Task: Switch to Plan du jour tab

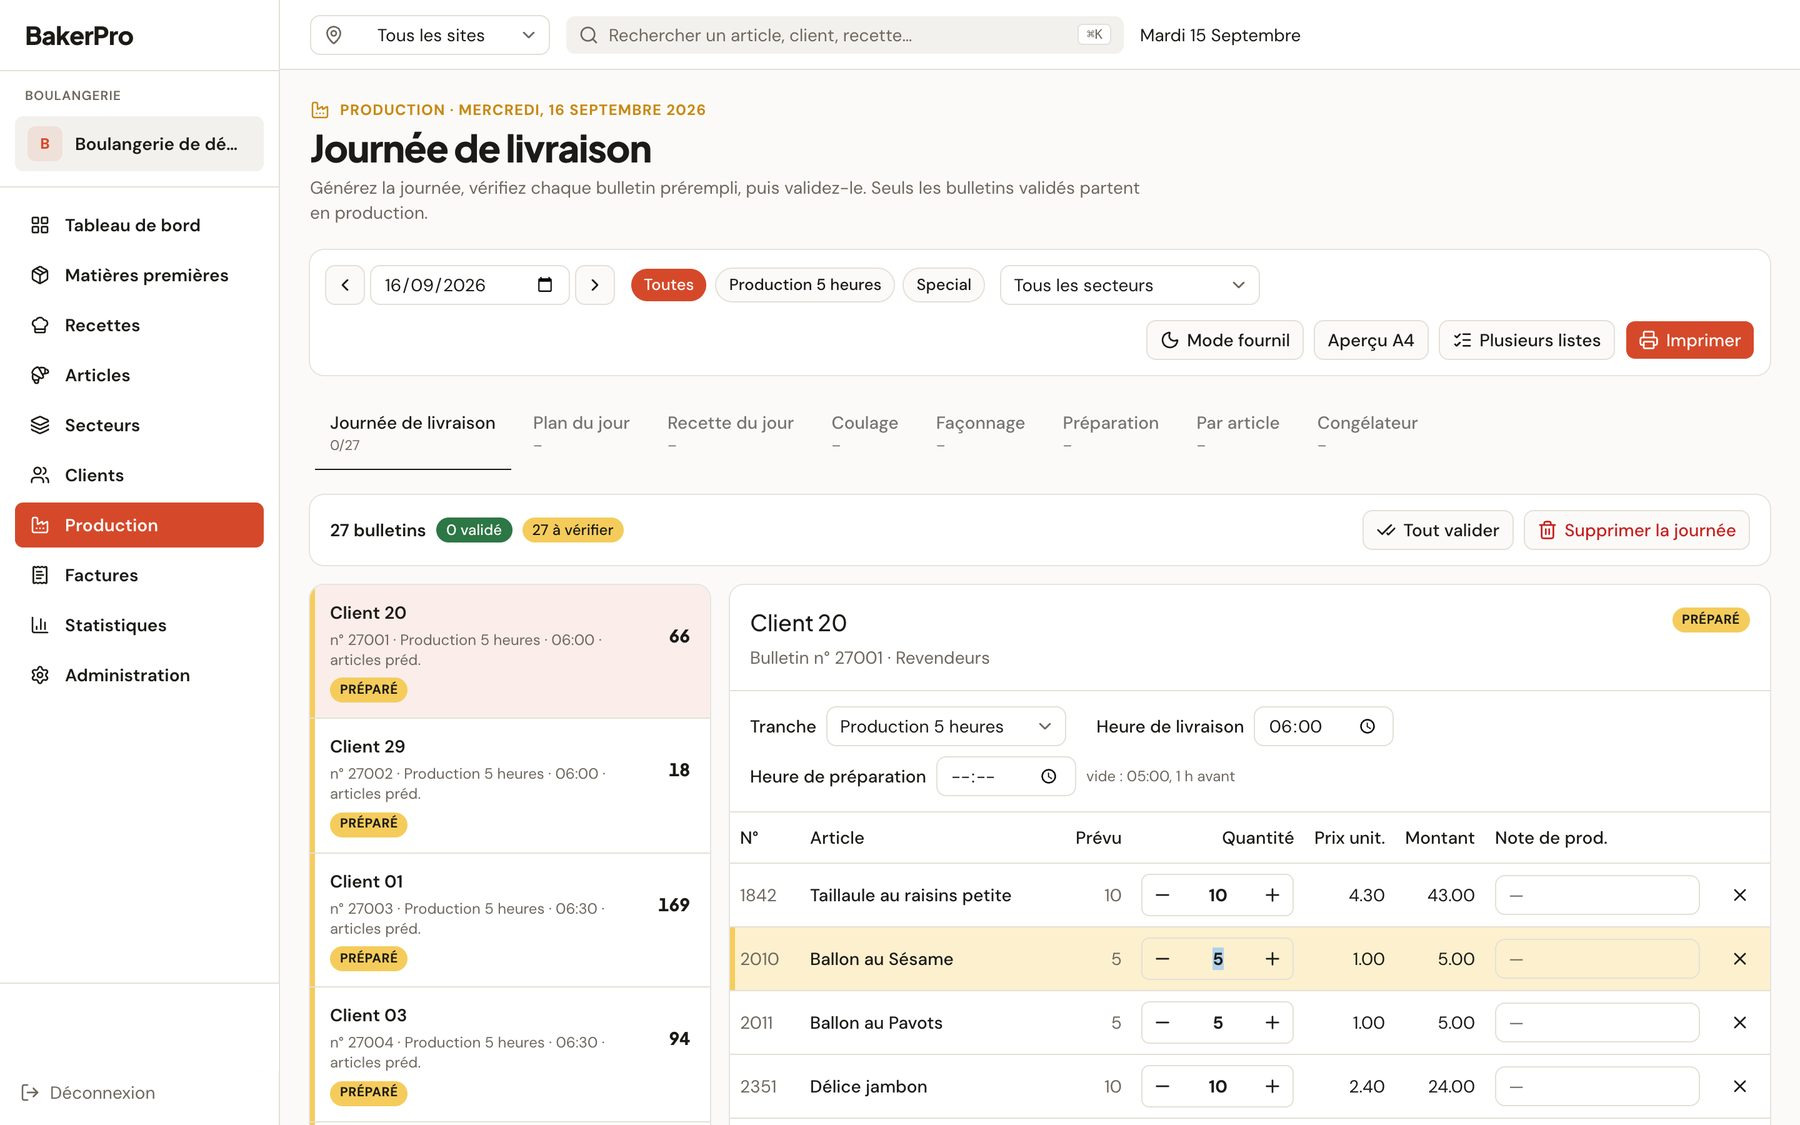Action: point(581,433)
